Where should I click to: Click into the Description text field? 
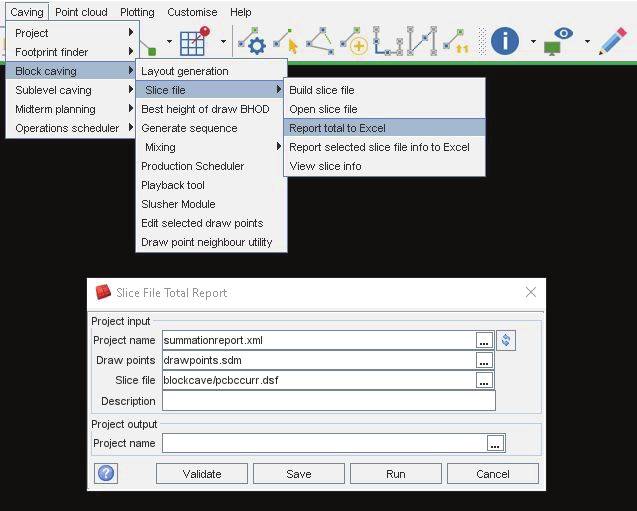328,401
